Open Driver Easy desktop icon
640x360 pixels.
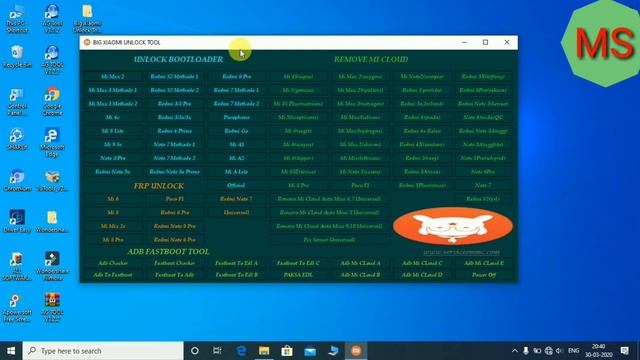(x=17, y=221)
